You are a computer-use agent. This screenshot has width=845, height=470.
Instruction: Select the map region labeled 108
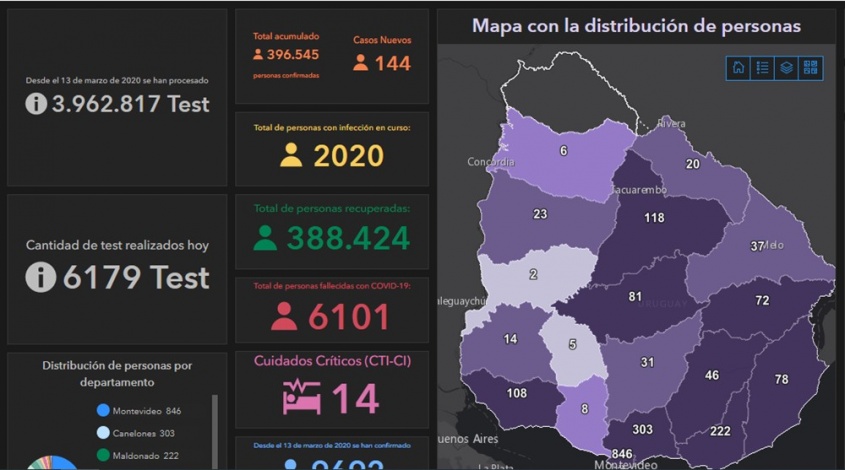click(x=516, y=393)
